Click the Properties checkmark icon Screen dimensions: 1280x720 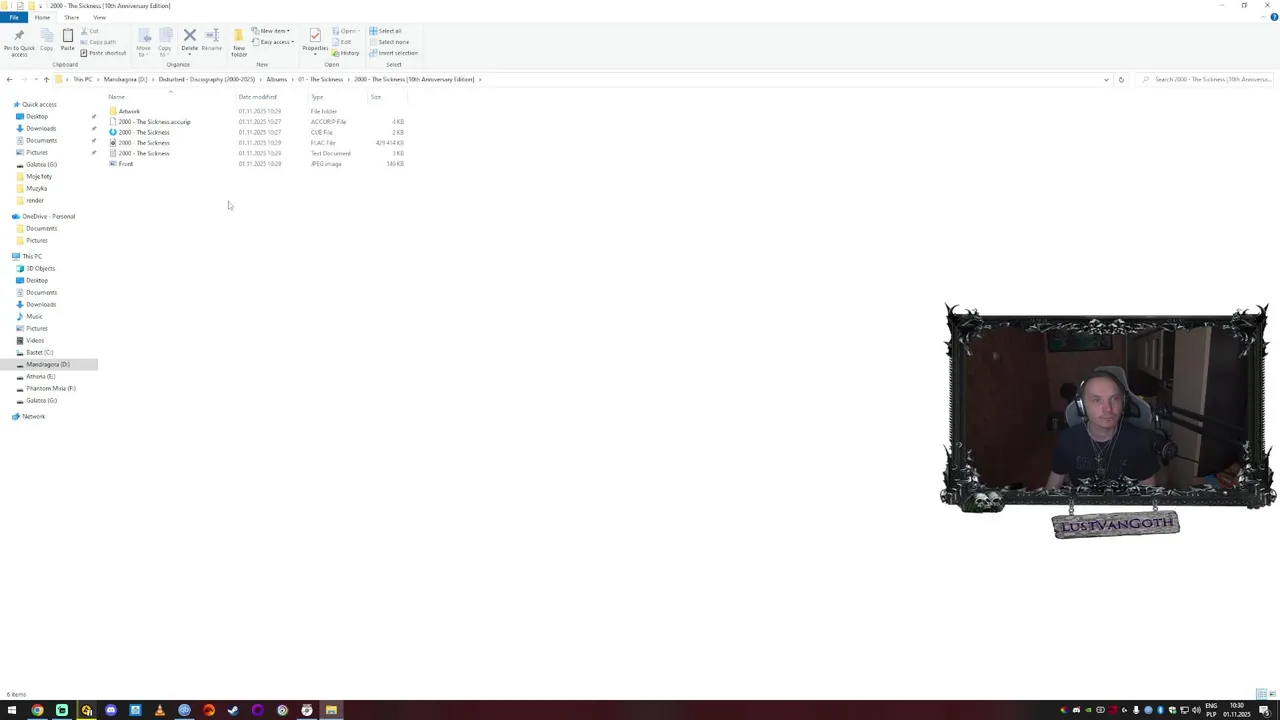pos(315,36)
